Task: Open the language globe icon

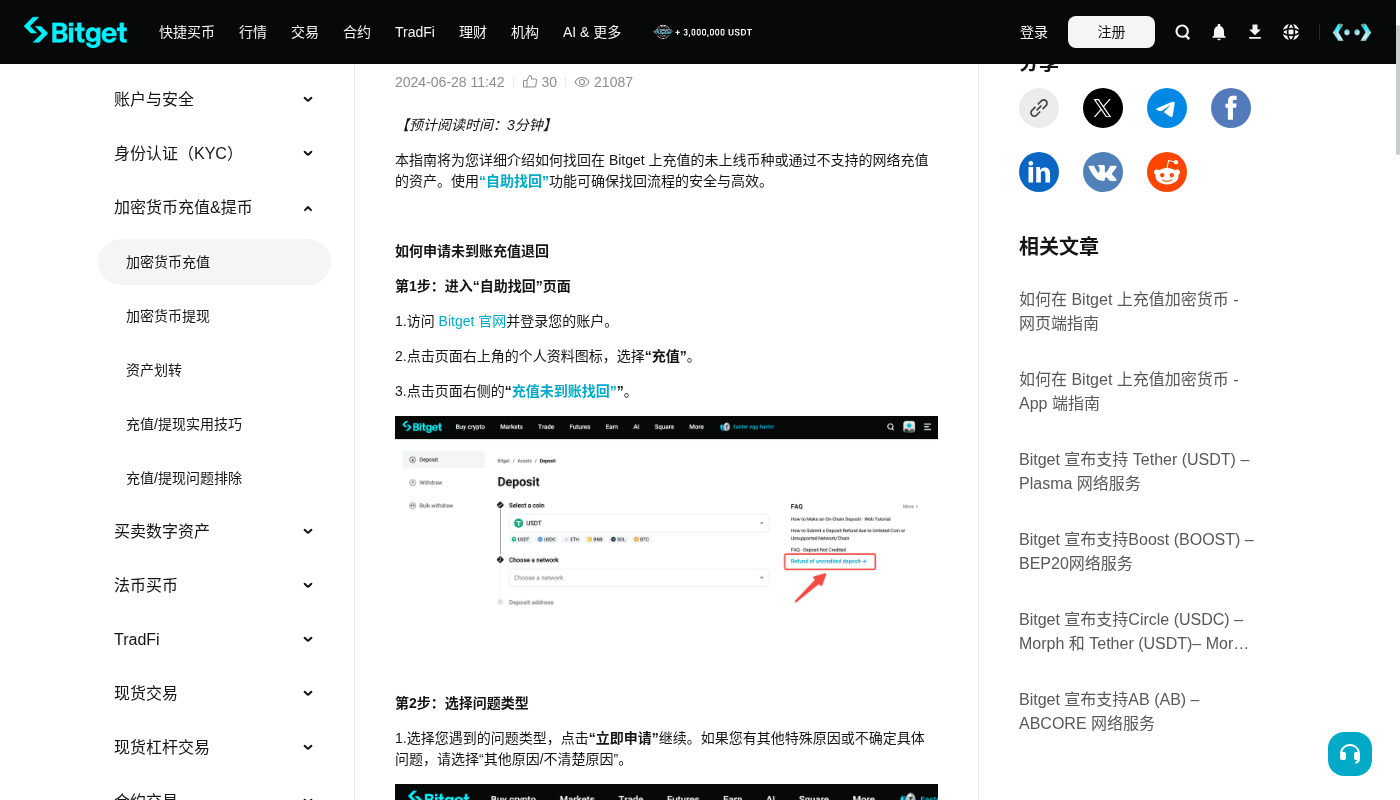Action: [1291, 32]
